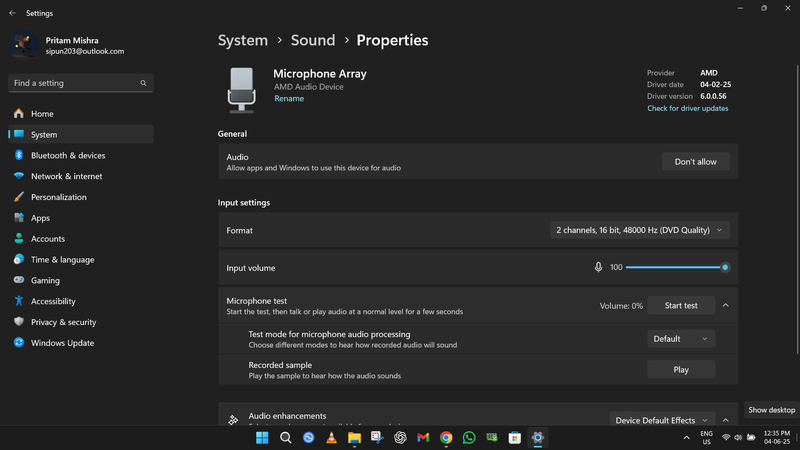800x450 pixels.
Task: Open green chip app icon in taskbar
Action: click(492, 438)
